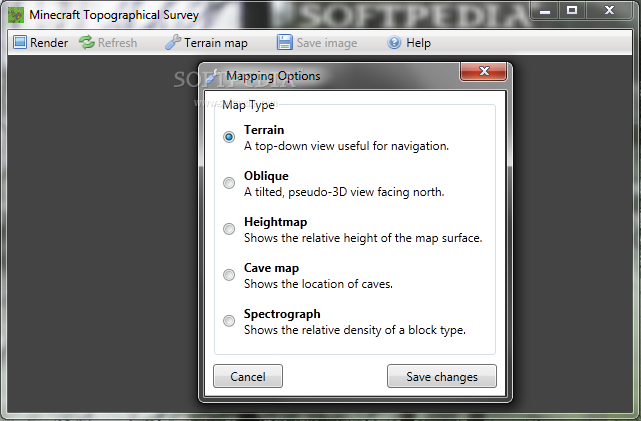The height and width of the screenshot is (421, 641).
Task: Click 'Shows the relative density of a block type.'
Action: (x=355, y=330)
